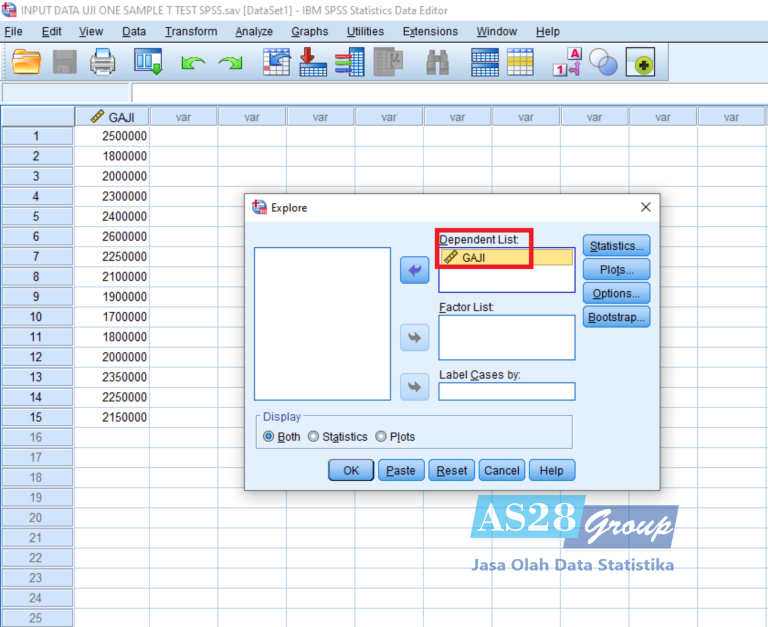Open the Options... sub-dialog button
The width and height of the screenshot is (768, 627).
(617, 294)
